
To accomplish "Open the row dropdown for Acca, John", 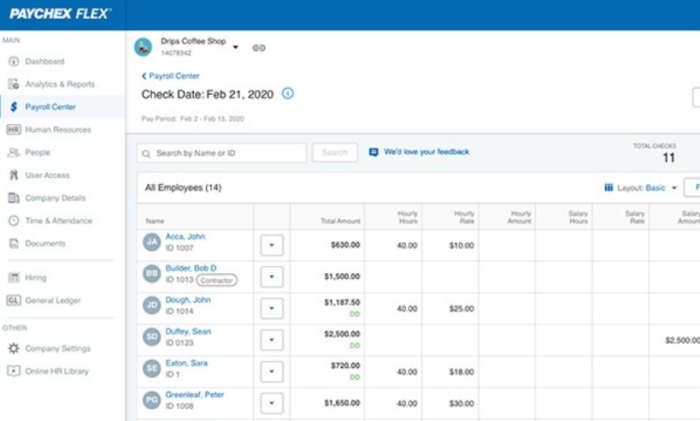I will [272, 245].
